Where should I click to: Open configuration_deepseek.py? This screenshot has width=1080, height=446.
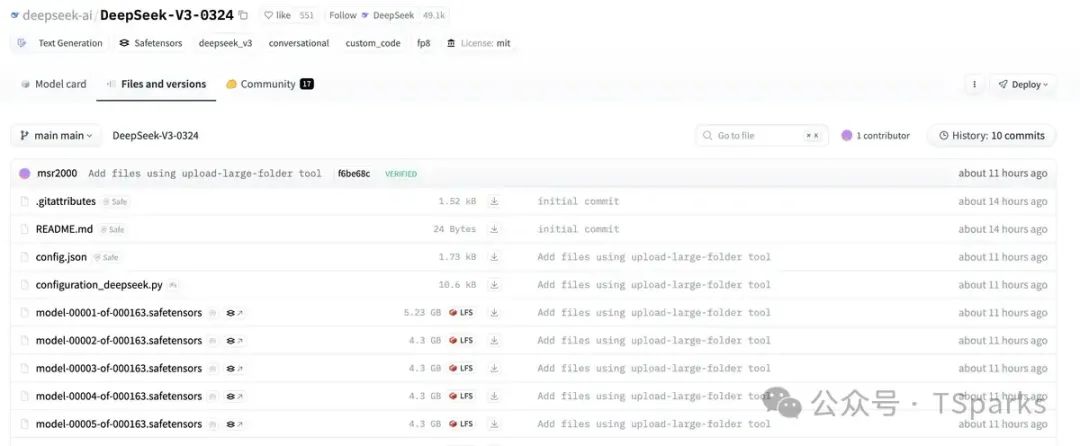(x=99, y=284)
